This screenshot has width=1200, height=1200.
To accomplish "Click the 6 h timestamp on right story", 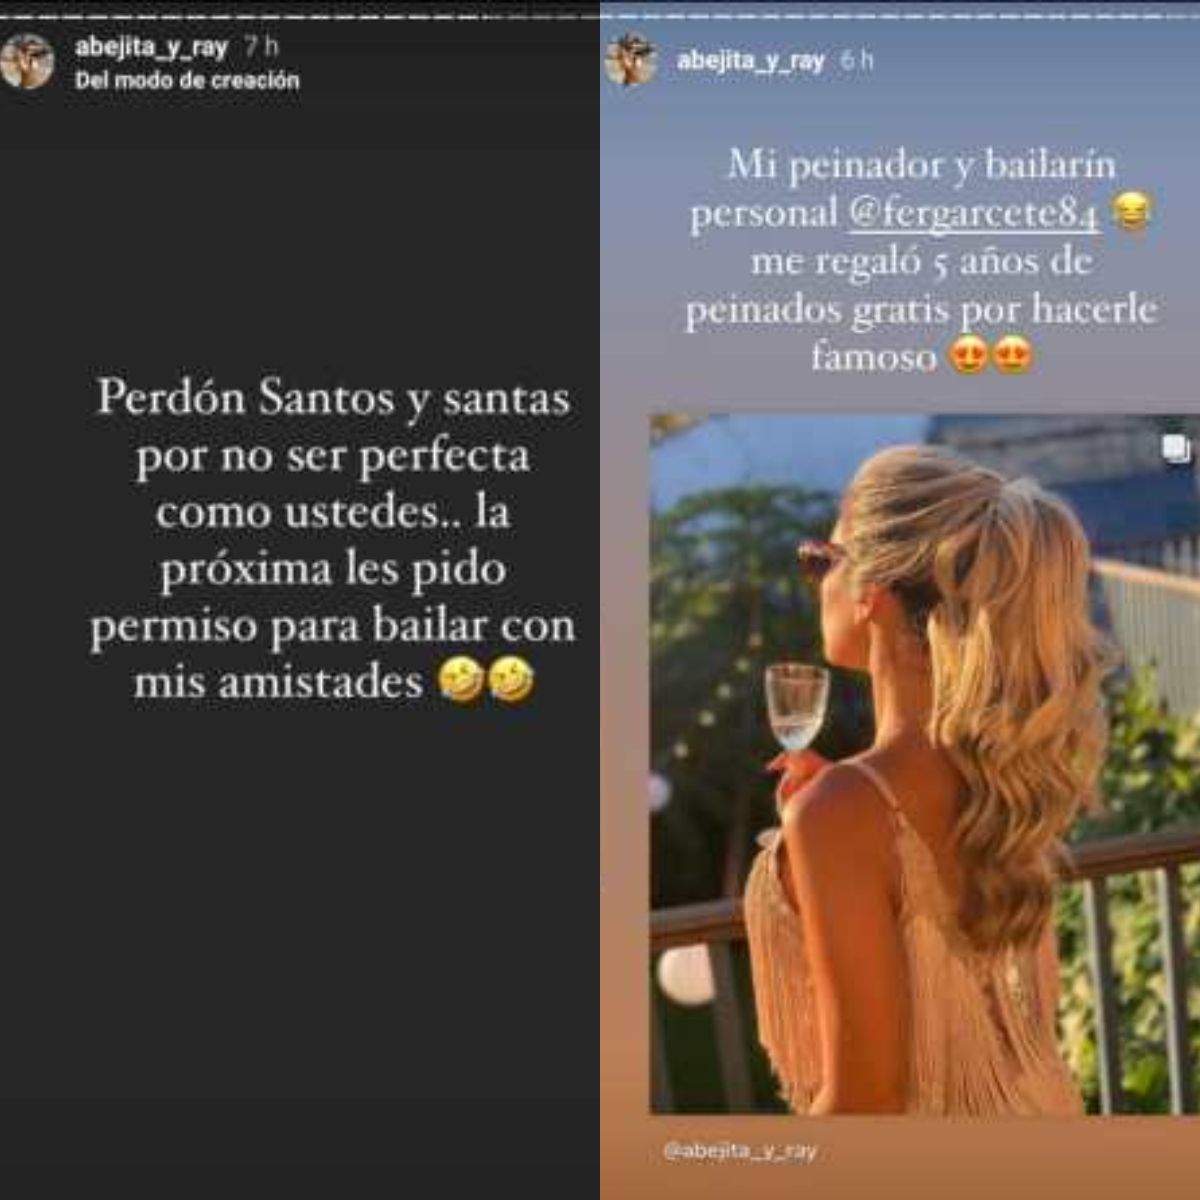I will click(x=857, y=60).
